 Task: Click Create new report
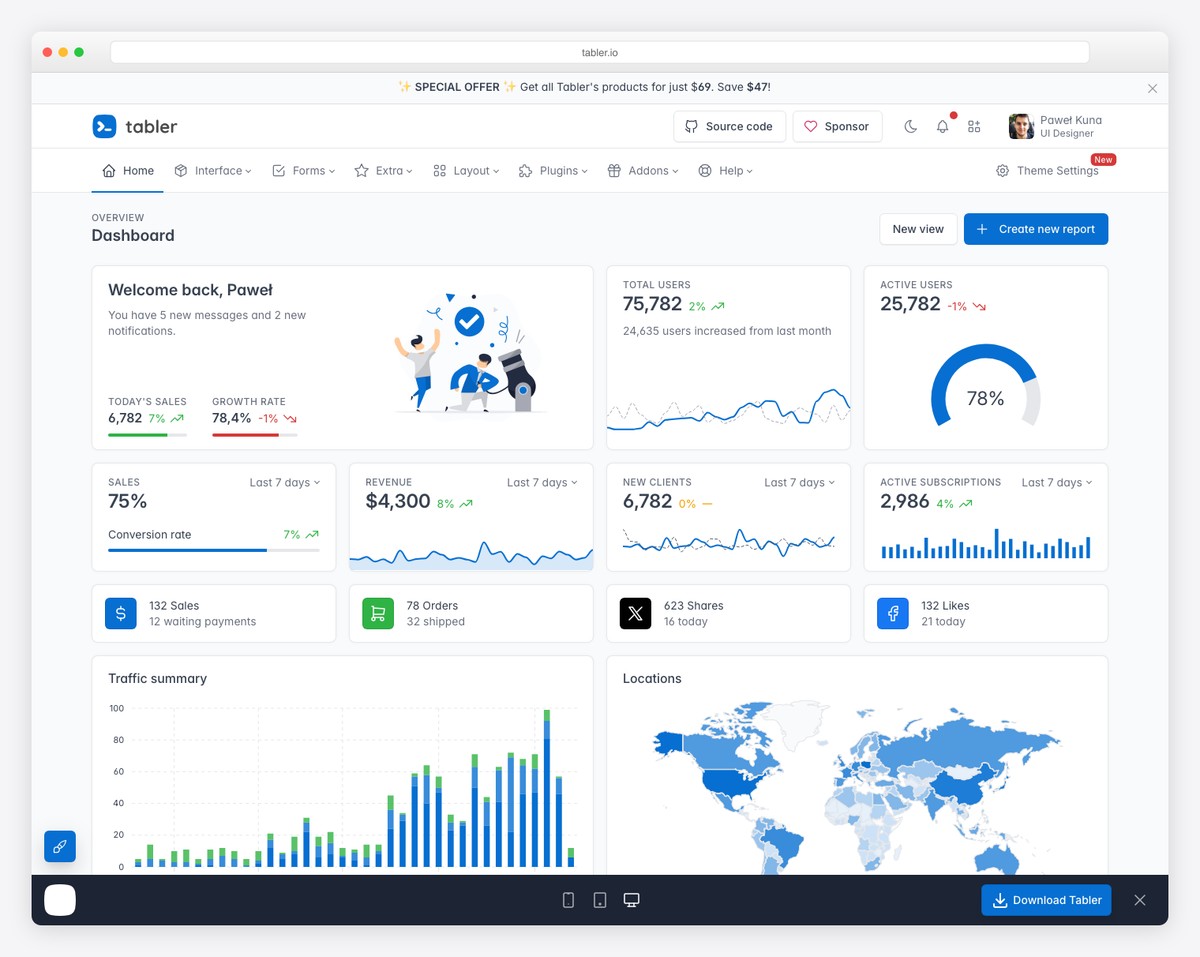pos(1035,229)
